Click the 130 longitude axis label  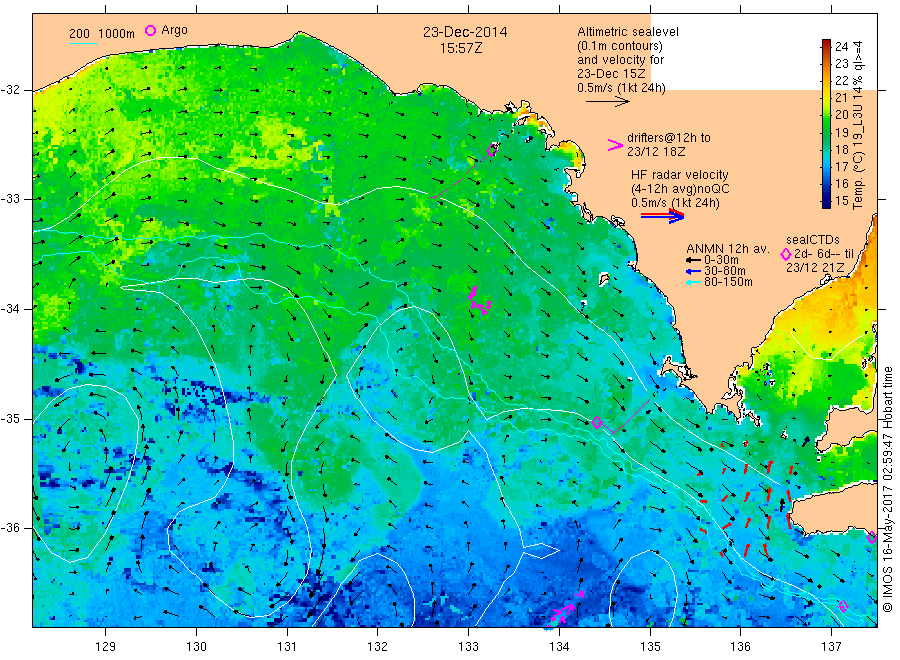pos(196,647)
